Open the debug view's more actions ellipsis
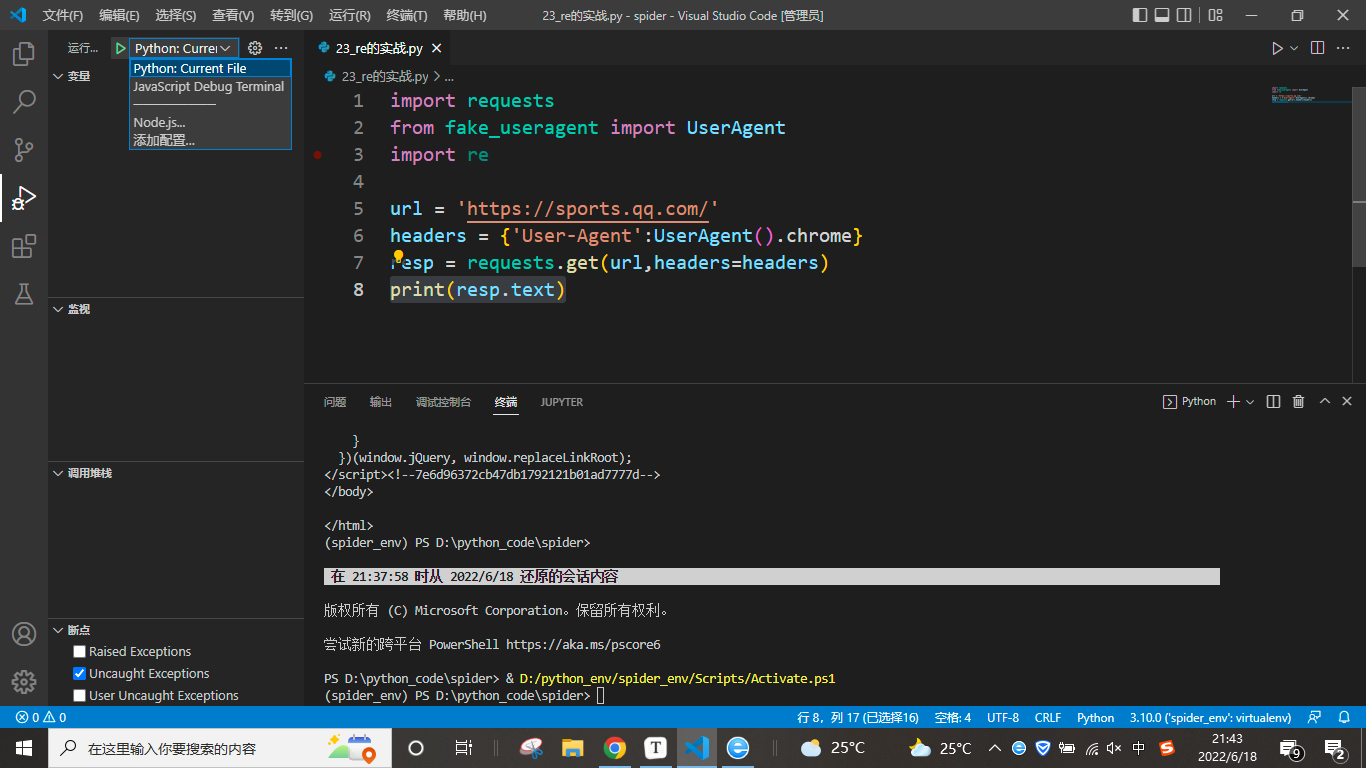 coord(281,48)
